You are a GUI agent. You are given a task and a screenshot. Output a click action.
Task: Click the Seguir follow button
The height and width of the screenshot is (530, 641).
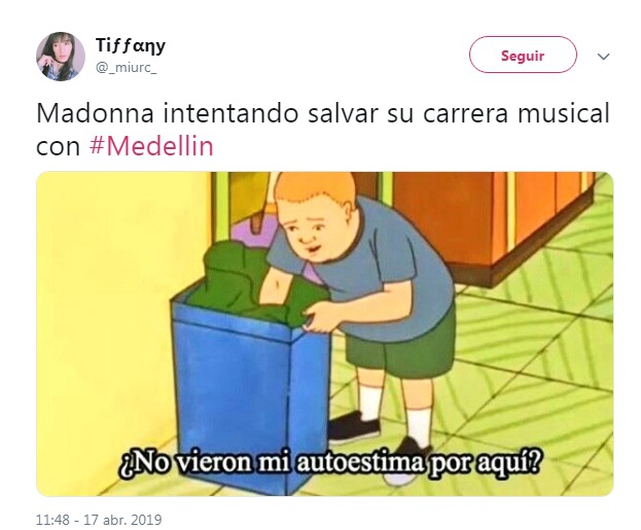click(522, 55)
